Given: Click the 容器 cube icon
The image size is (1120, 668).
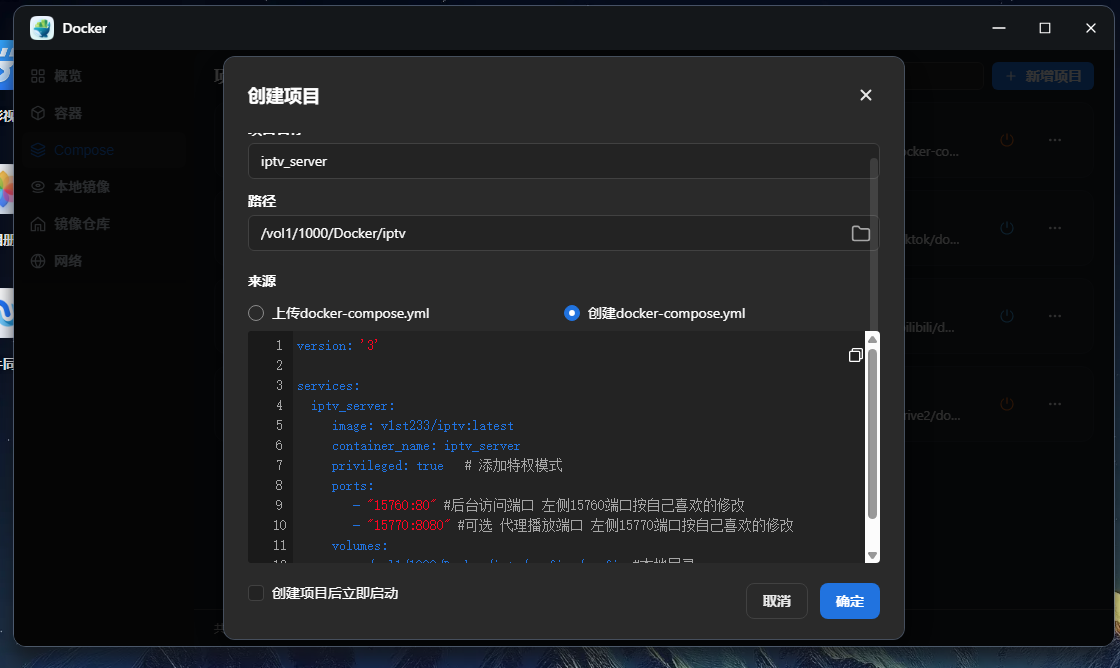Looking at the screenshot, I should pyautogui.click(x=38, y=113).
